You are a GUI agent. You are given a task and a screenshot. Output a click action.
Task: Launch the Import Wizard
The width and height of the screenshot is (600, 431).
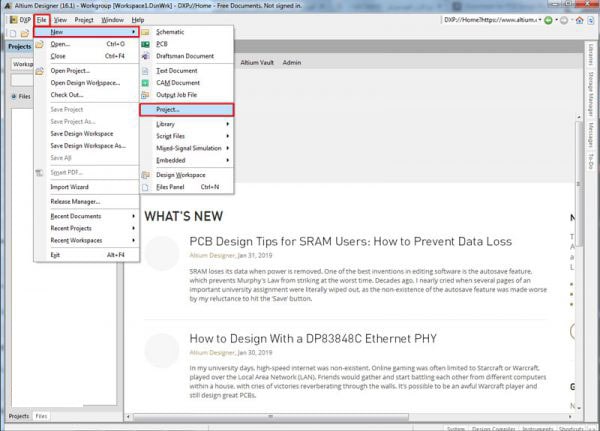coord(87,187)
